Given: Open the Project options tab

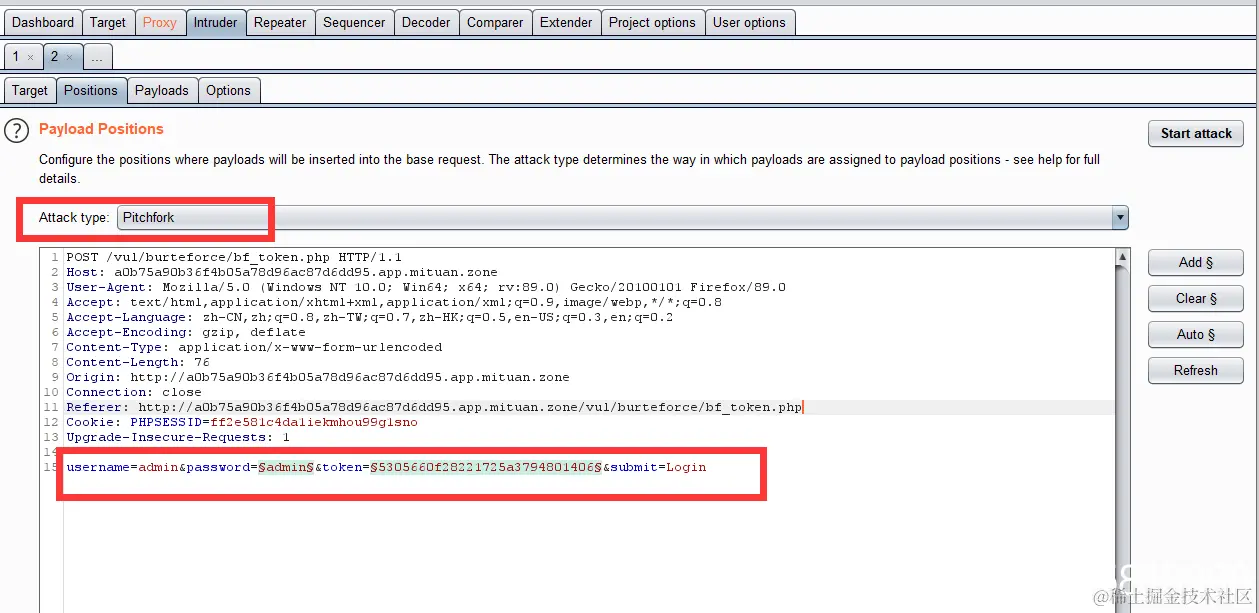Looking at the screenshot, I should (x=652, y=22).
